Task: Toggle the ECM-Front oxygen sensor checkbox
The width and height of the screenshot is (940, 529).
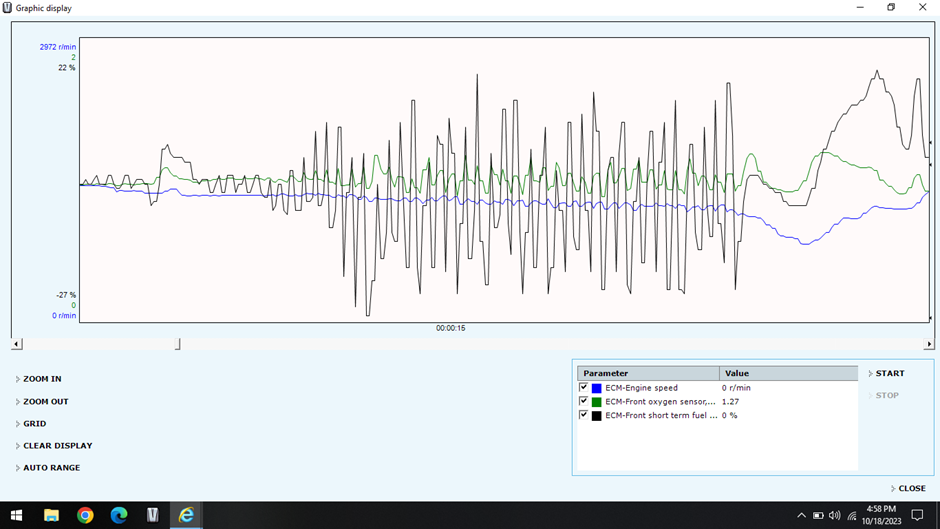Action: point(584,402)
